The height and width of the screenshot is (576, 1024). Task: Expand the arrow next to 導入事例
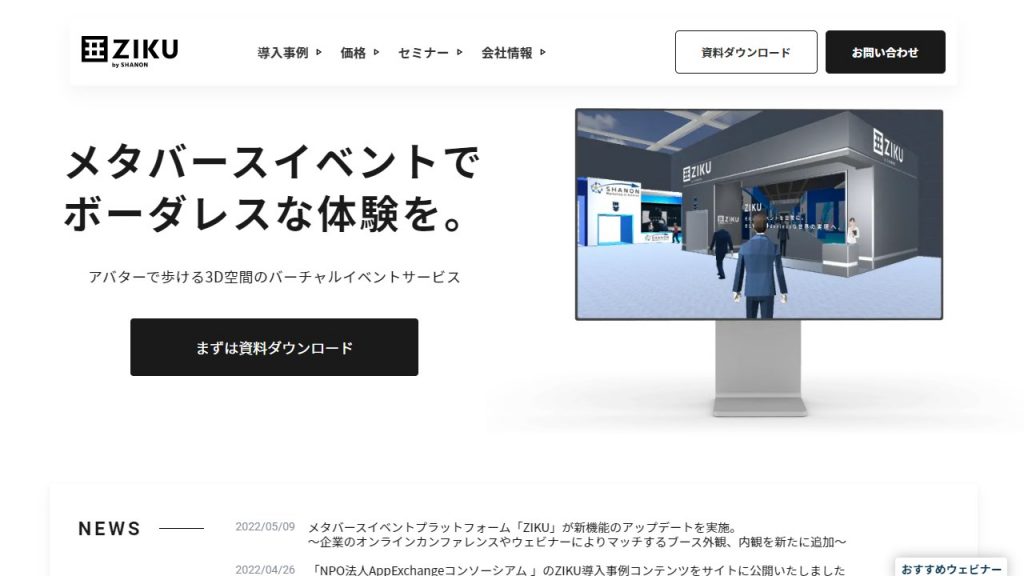coord(319,52)
